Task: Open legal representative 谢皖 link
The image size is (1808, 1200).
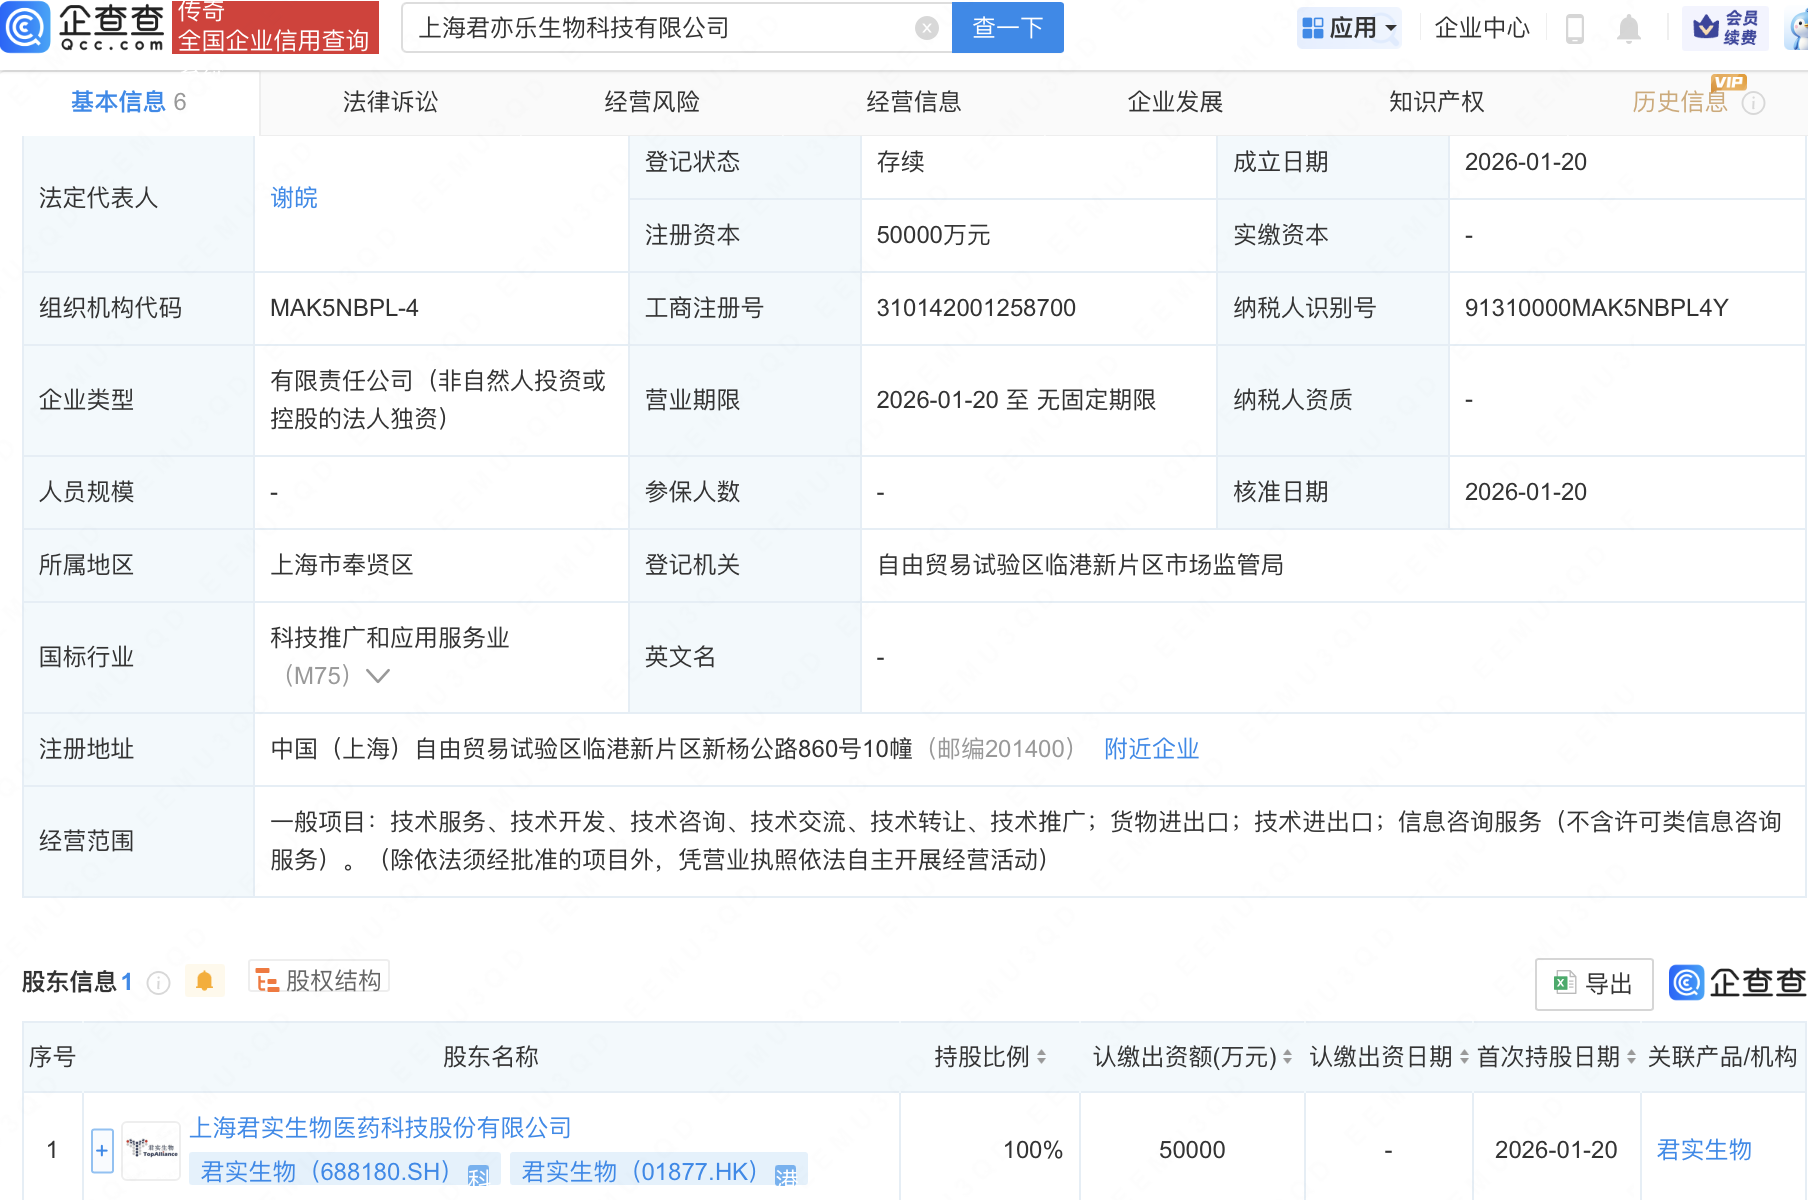Action: (294, 198)
